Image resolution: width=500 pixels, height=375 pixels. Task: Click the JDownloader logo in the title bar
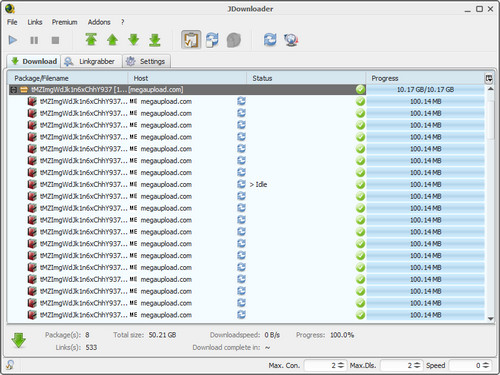pos(10,9)
